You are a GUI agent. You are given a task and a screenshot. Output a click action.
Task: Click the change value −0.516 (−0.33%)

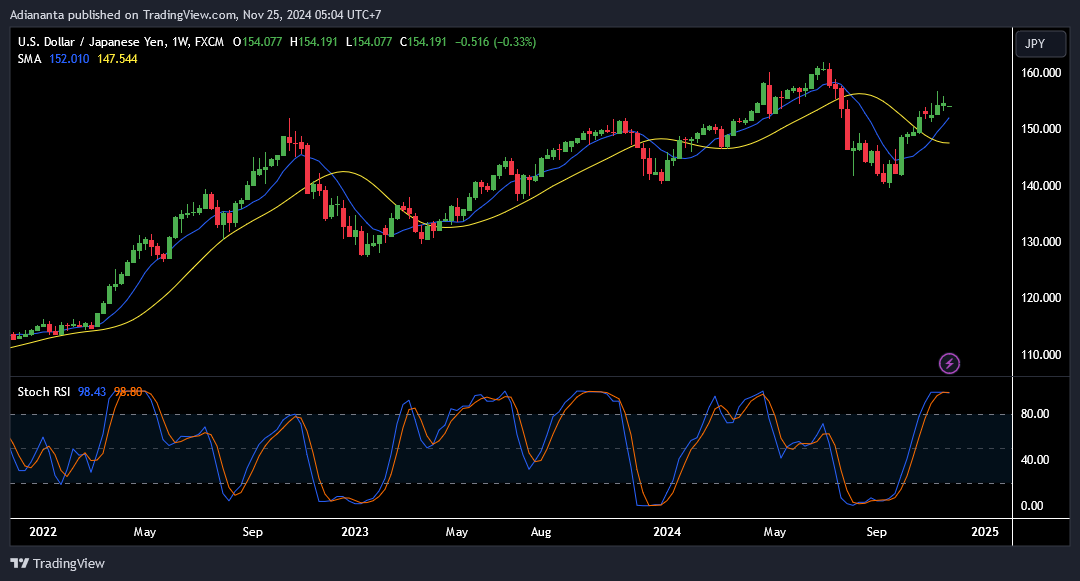click(x=495, y=42)
